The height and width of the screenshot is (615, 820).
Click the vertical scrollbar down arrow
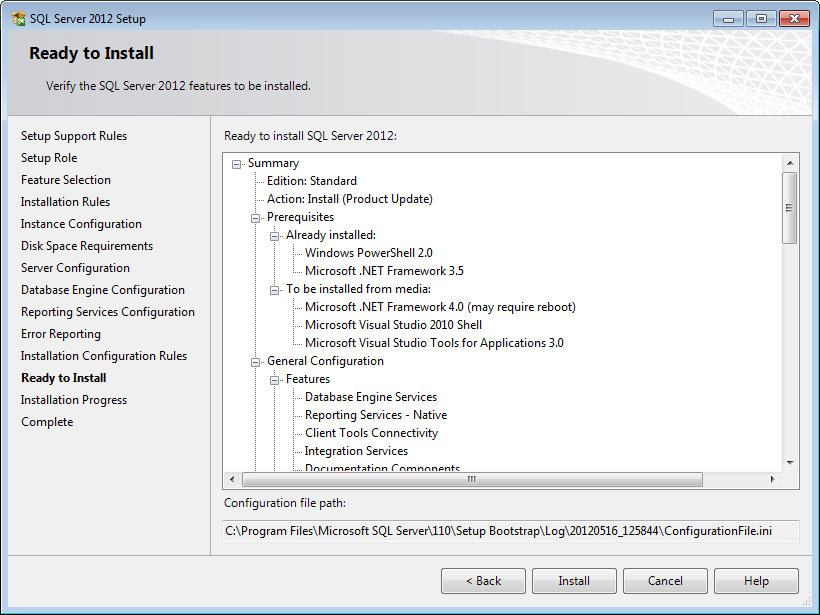[x=790, y=463]
